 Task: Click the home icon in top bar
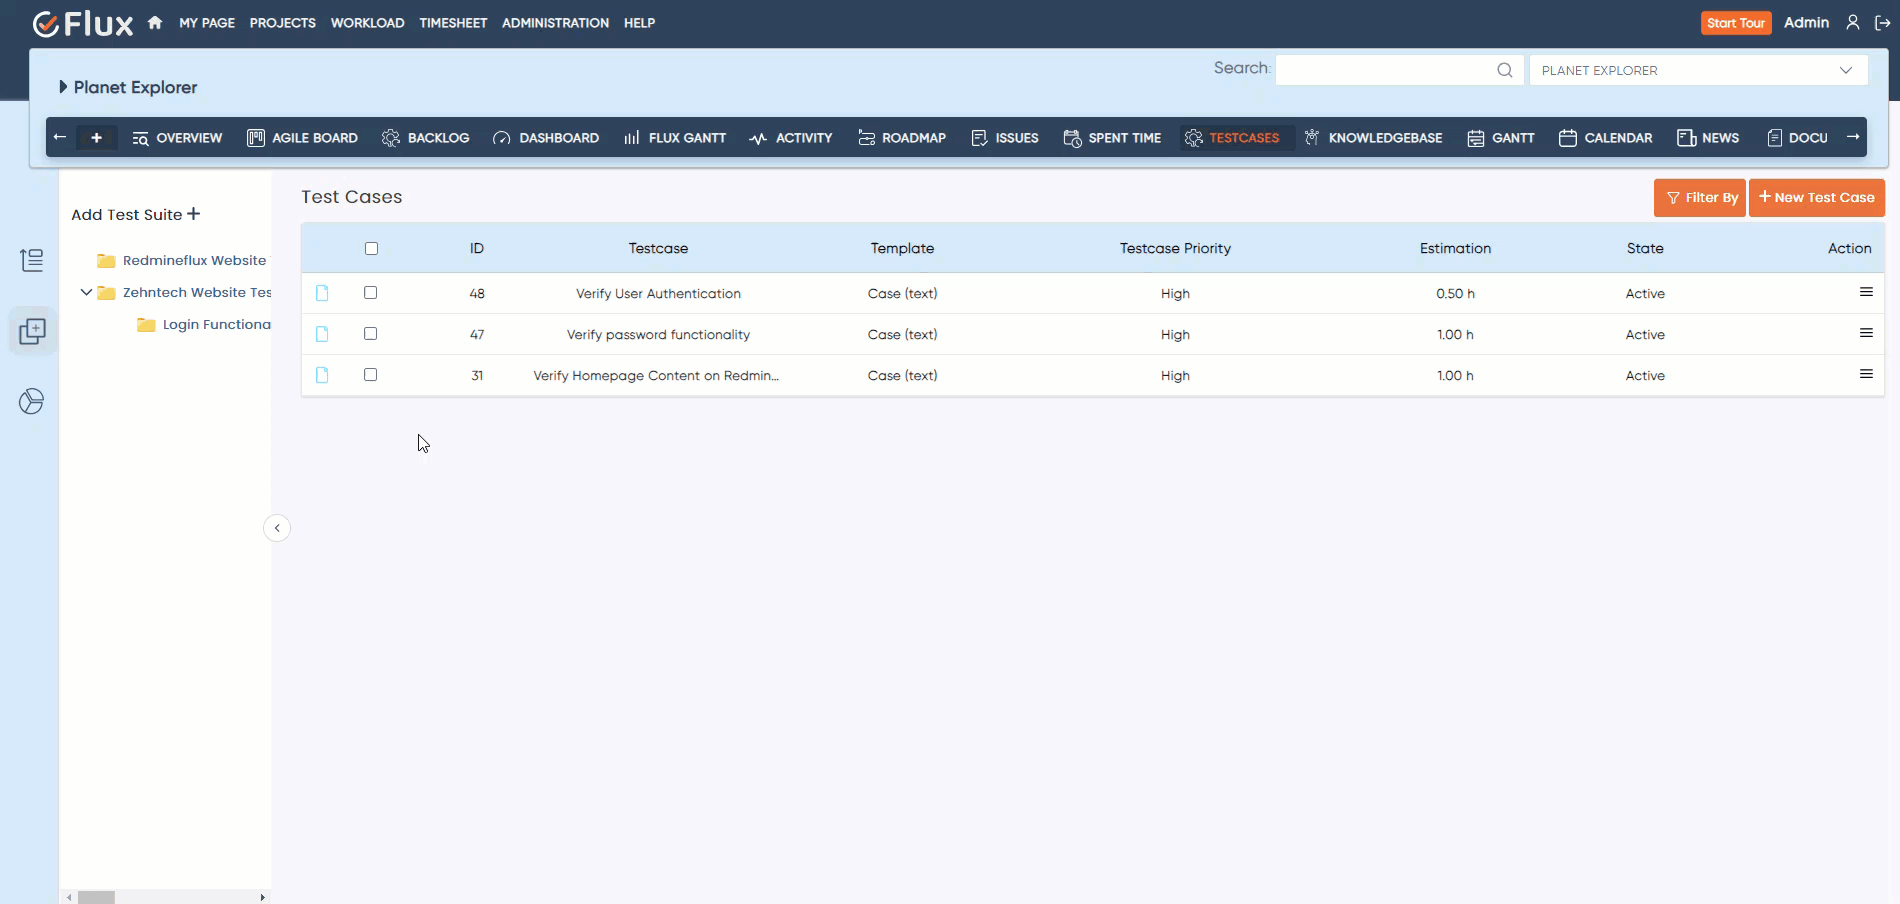point(155,23)
